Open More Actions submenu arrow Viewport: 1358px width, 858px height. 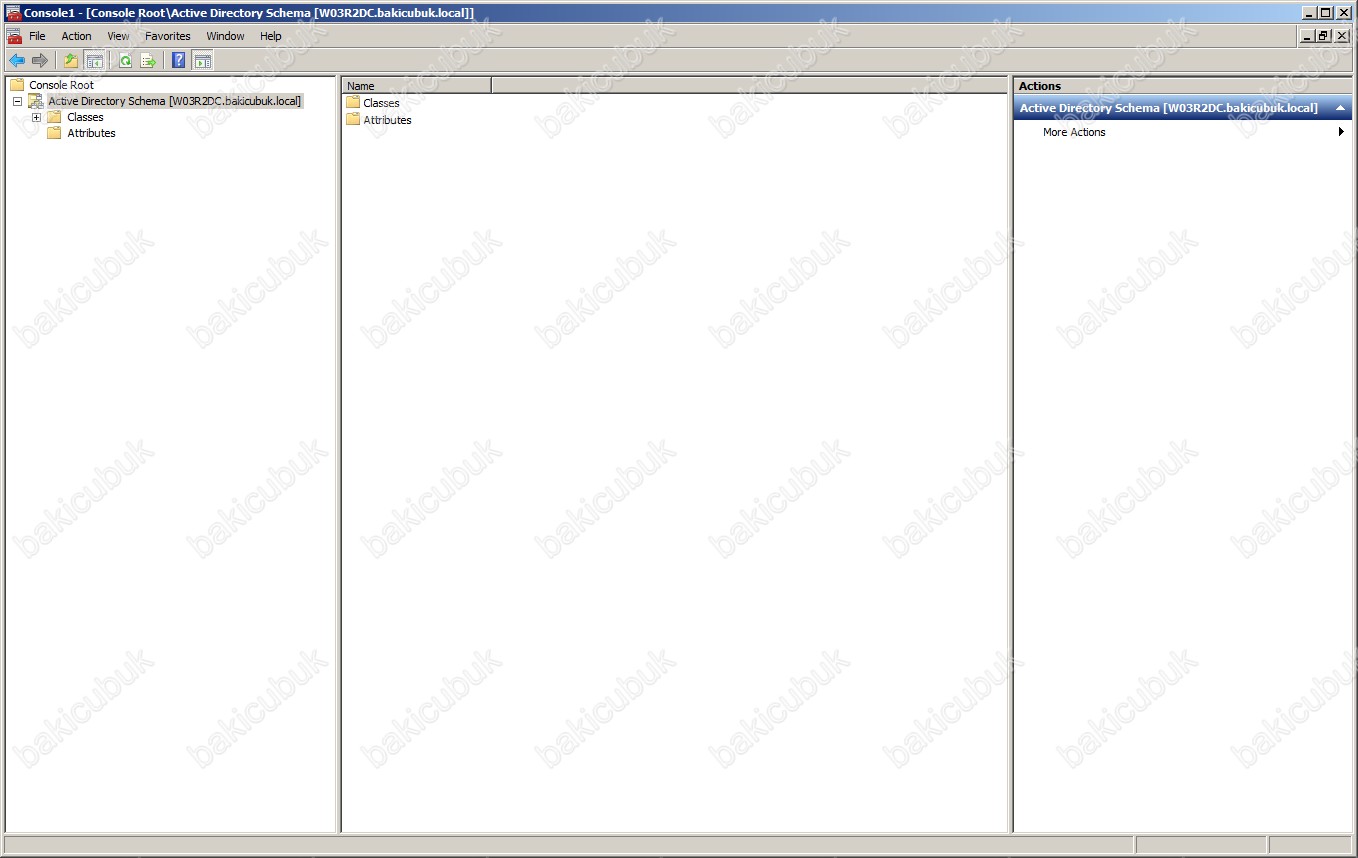(1341, 132)
